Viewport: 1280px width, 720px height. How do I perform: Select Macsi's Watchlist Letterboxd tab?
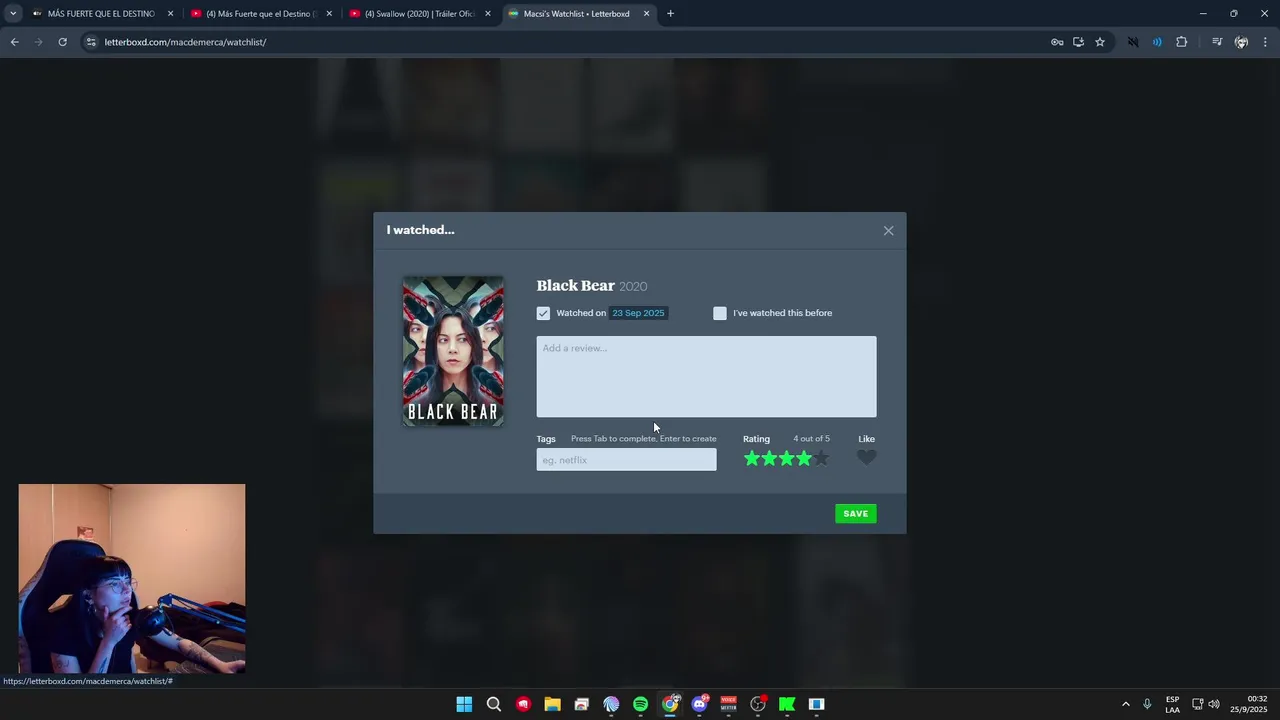pyautogui.click(x=576, y=14)
